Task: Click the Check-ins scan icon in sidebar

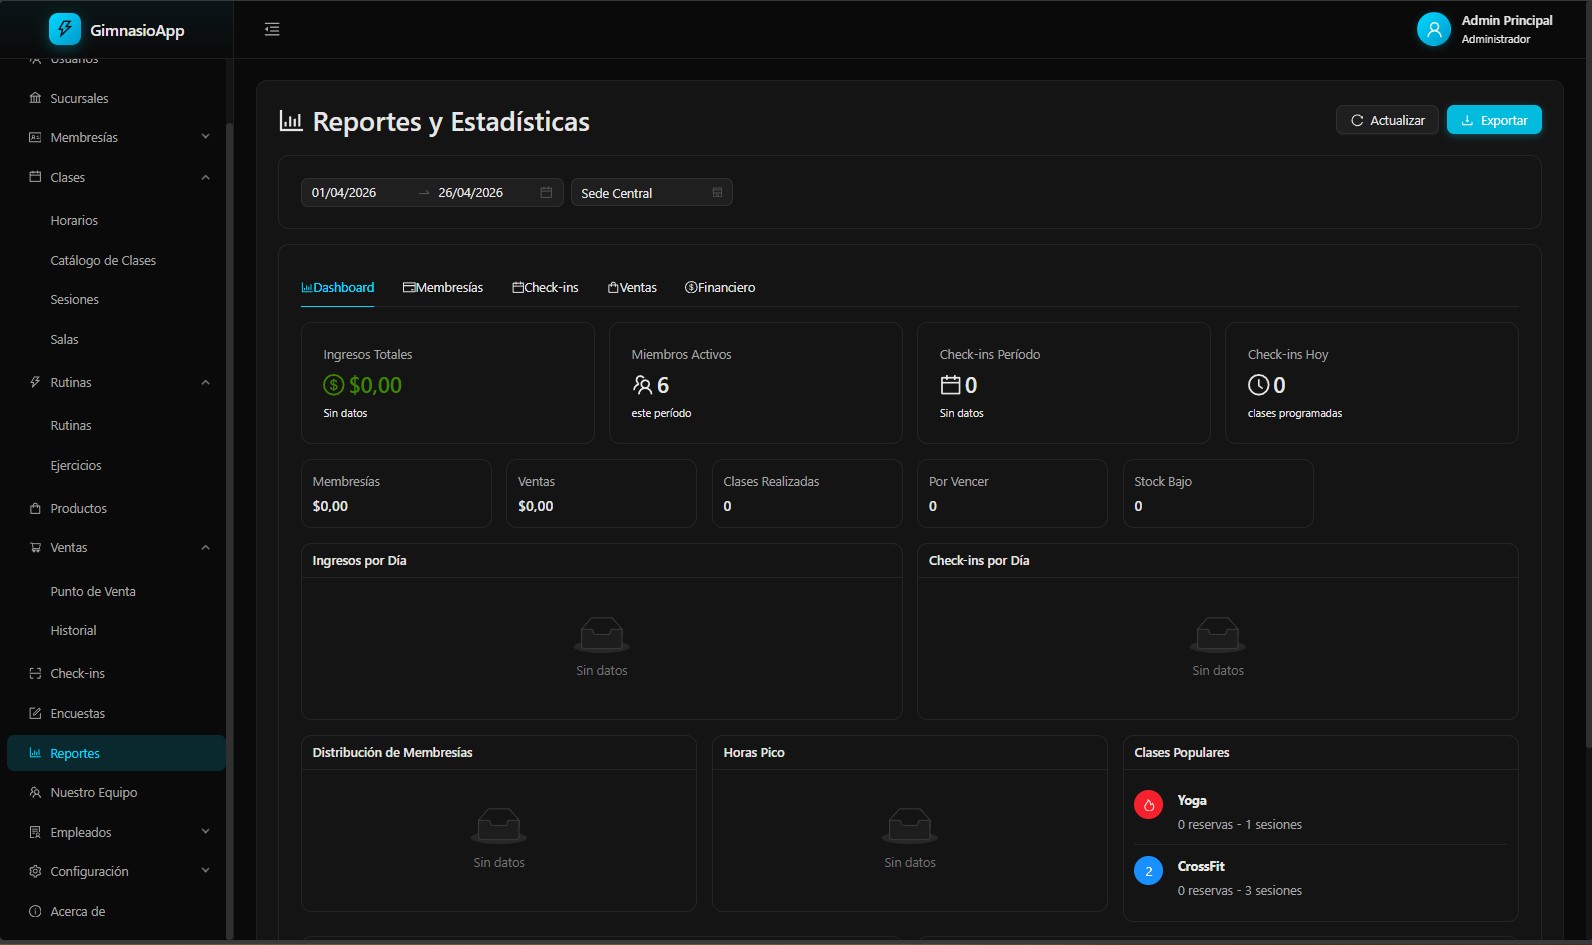Action: click(x=35, y=673)
